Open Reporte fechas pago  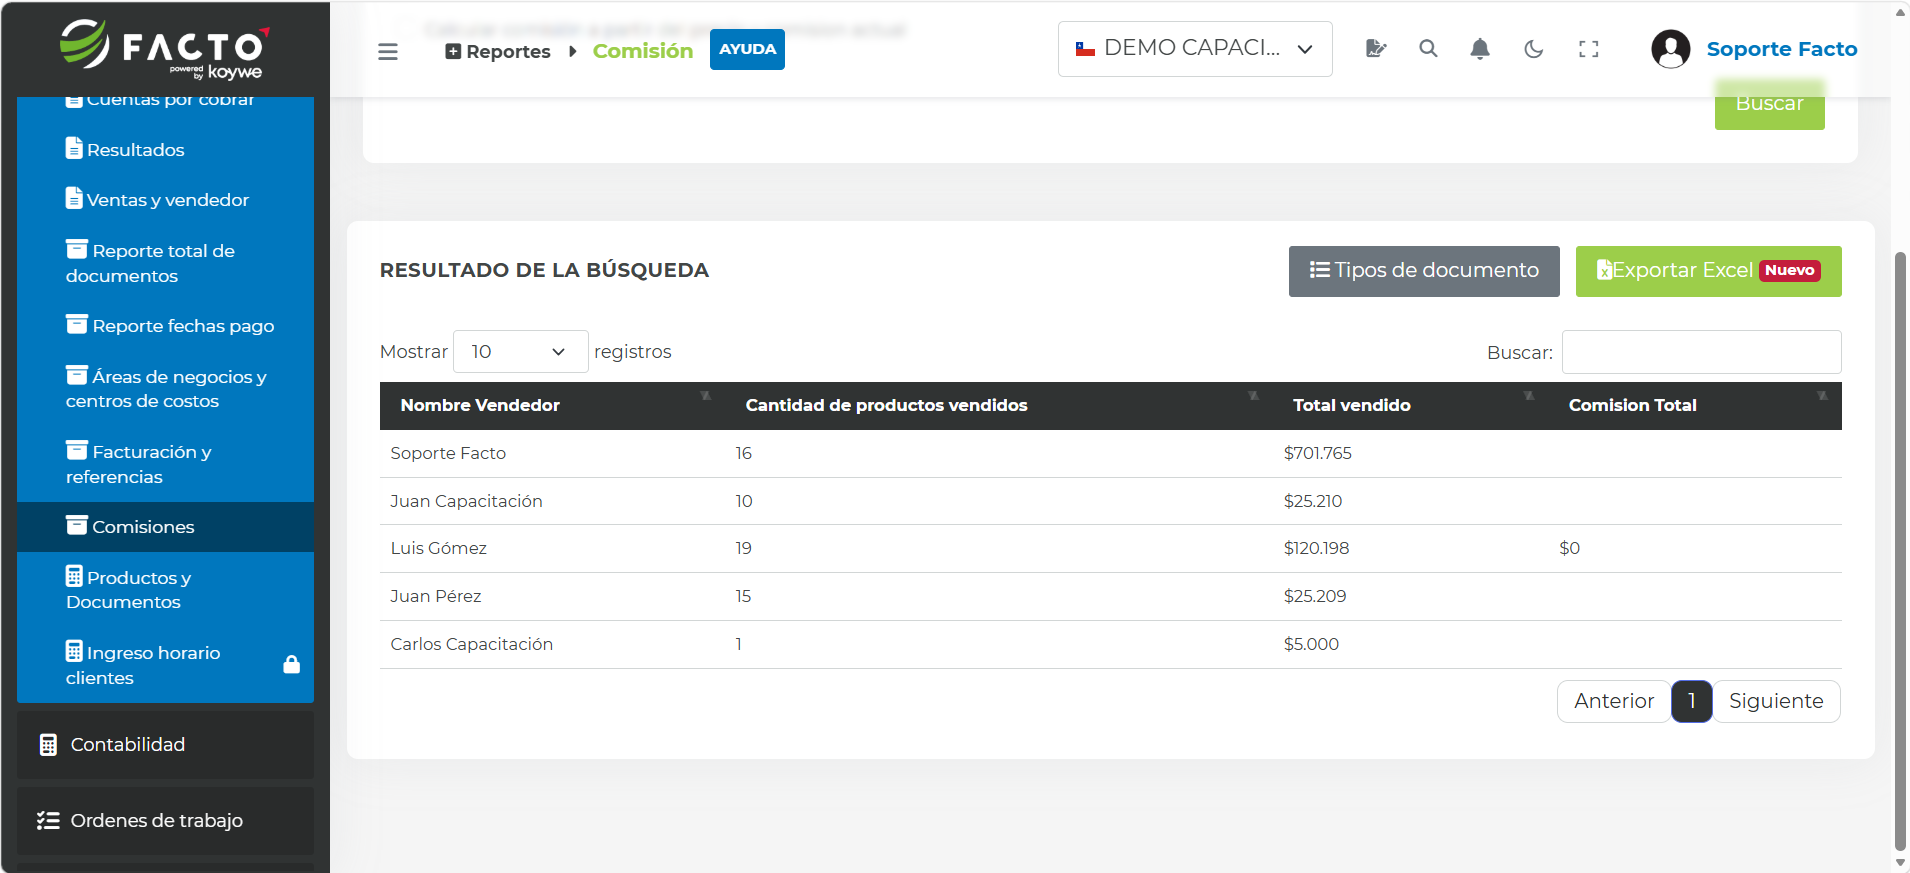click(165, 325)
